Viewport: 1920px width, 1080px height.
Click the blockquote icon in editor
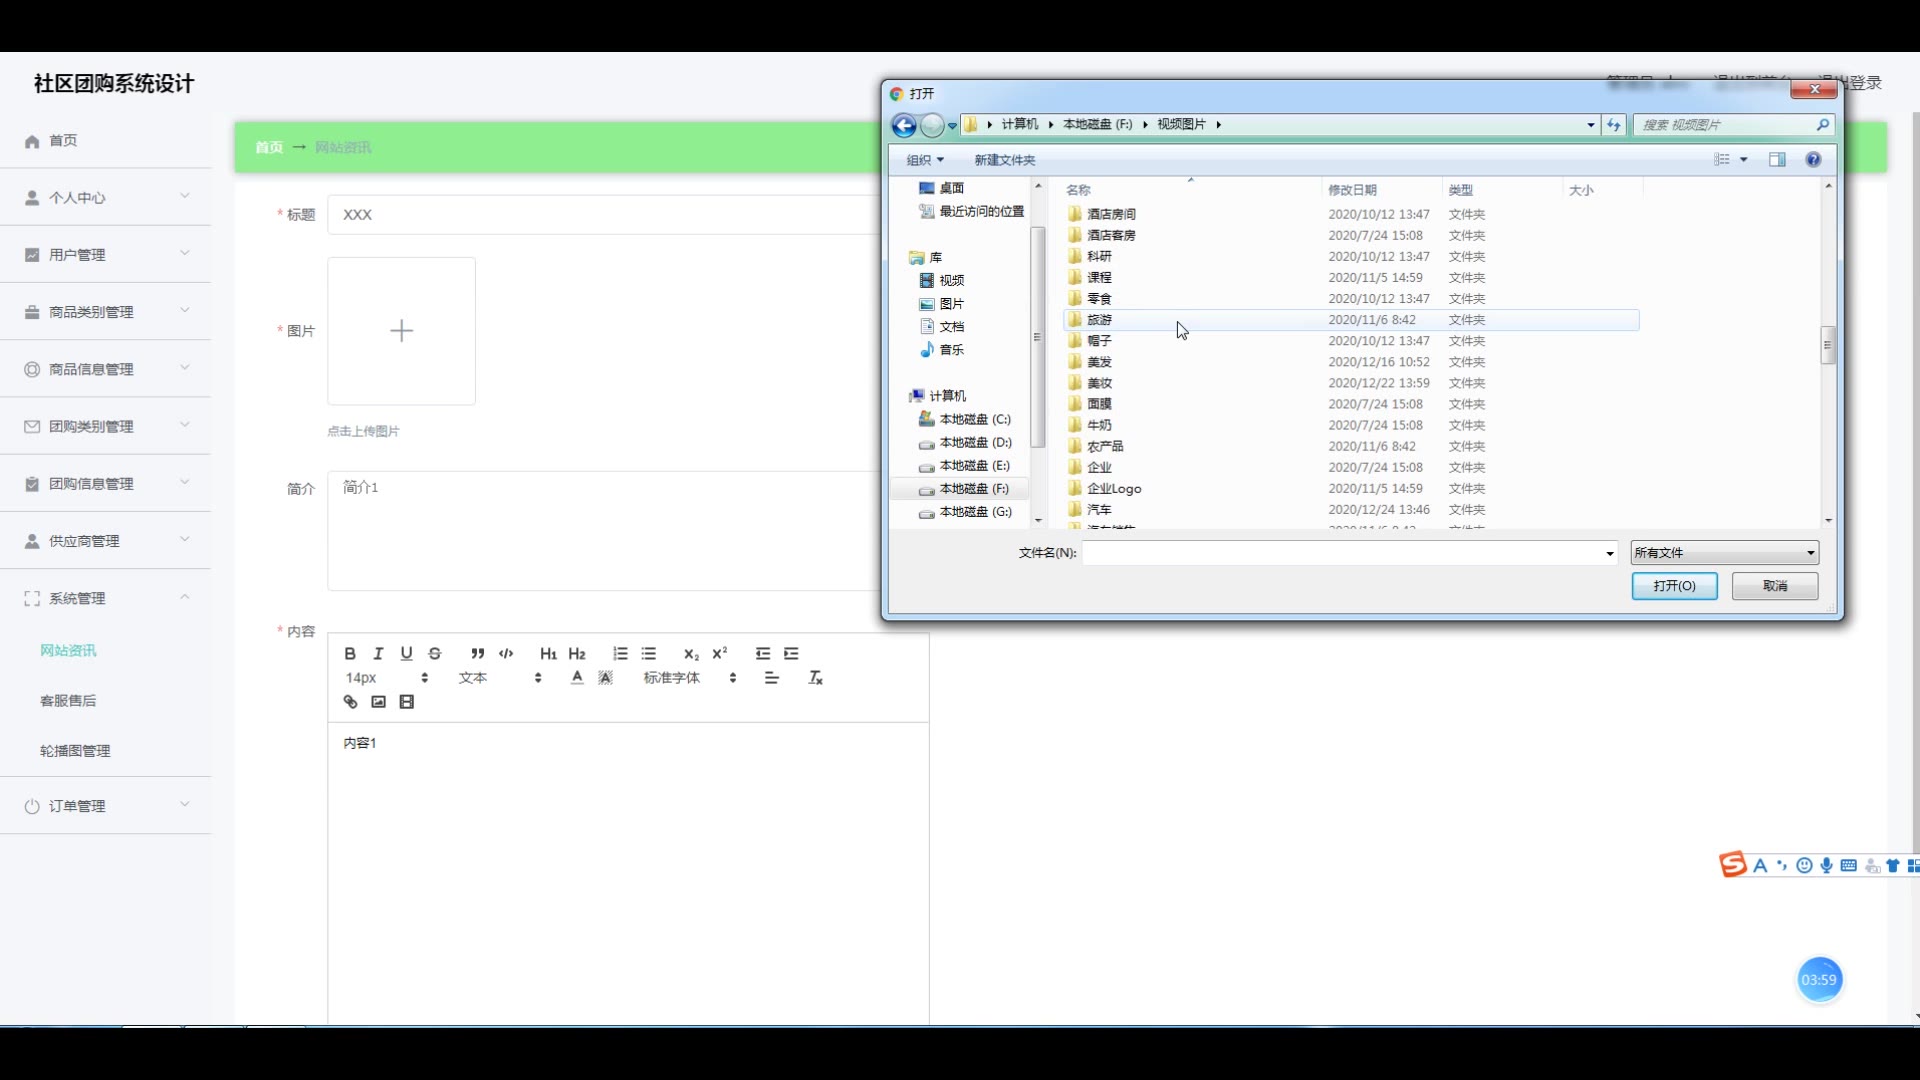(x=477, y=653)
